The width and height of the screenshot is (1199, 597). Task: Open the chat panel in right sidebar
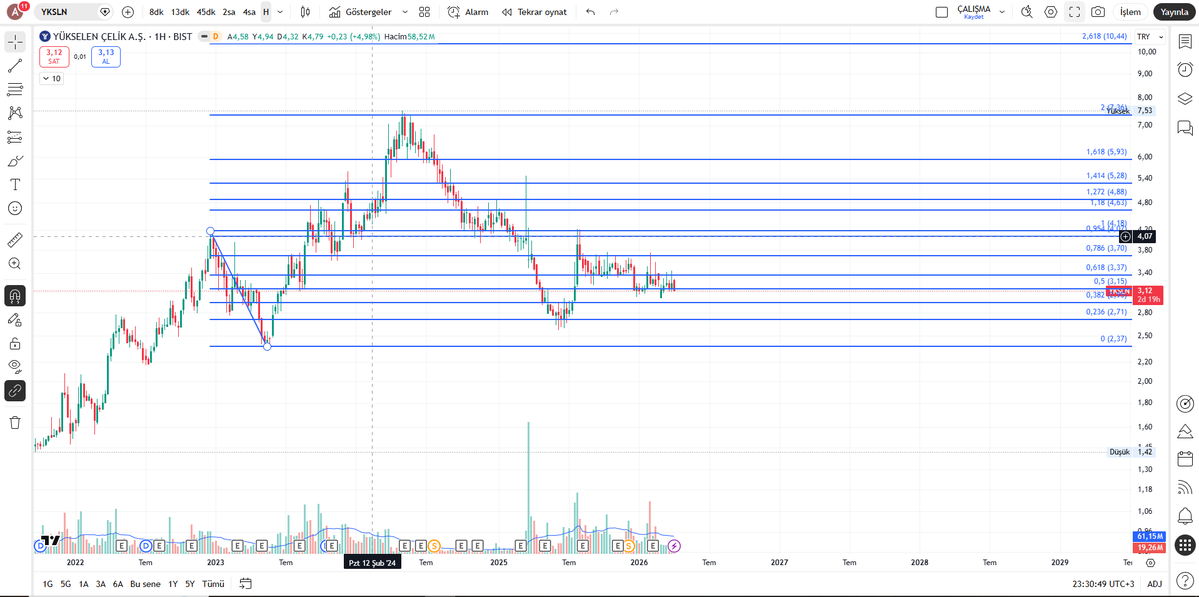point(1184,127)
